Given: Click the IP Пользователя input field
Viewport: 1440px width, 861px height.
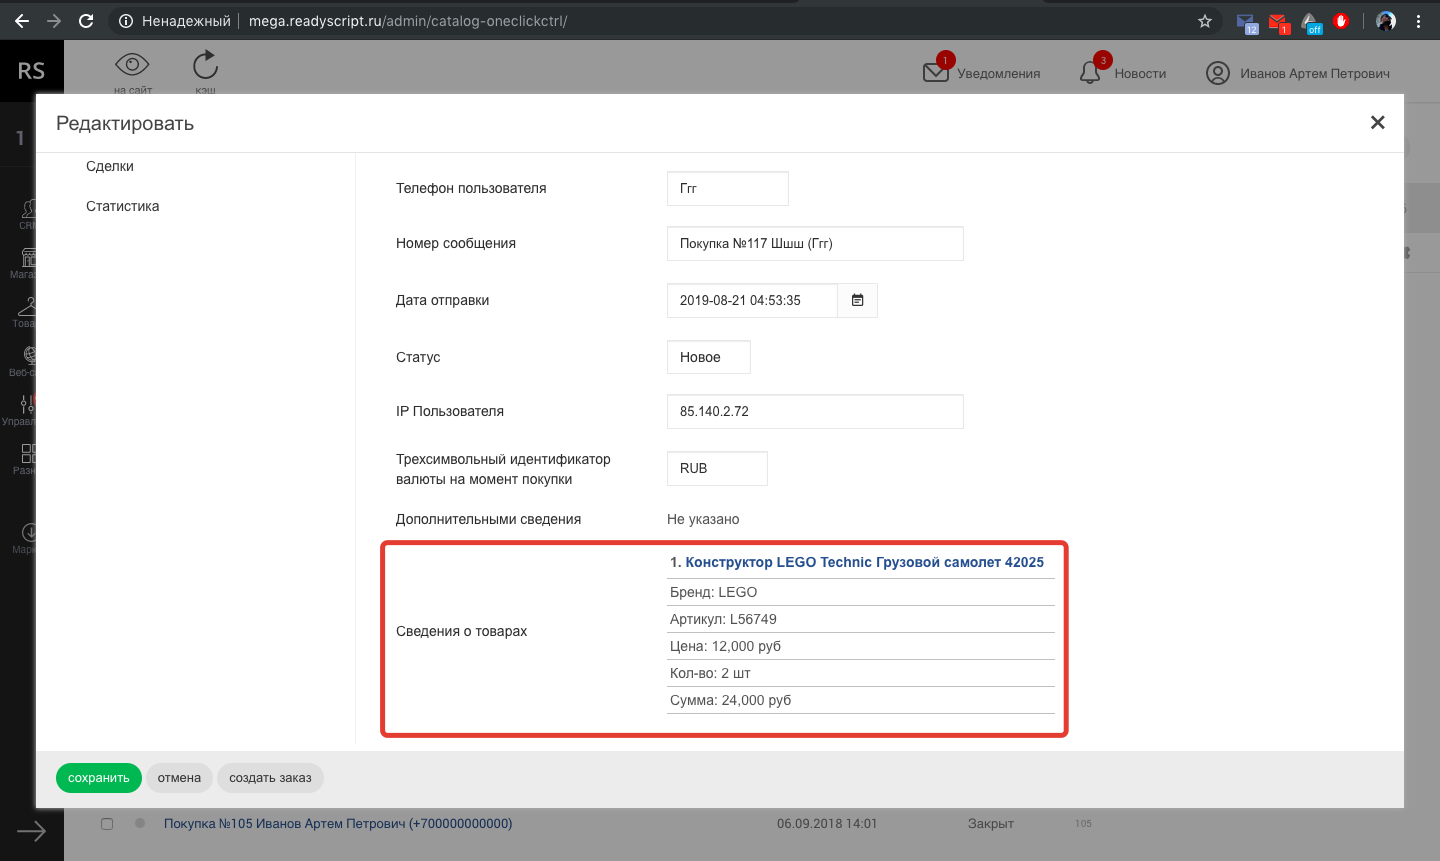Looking at the screenshot, I should point(814,411).
